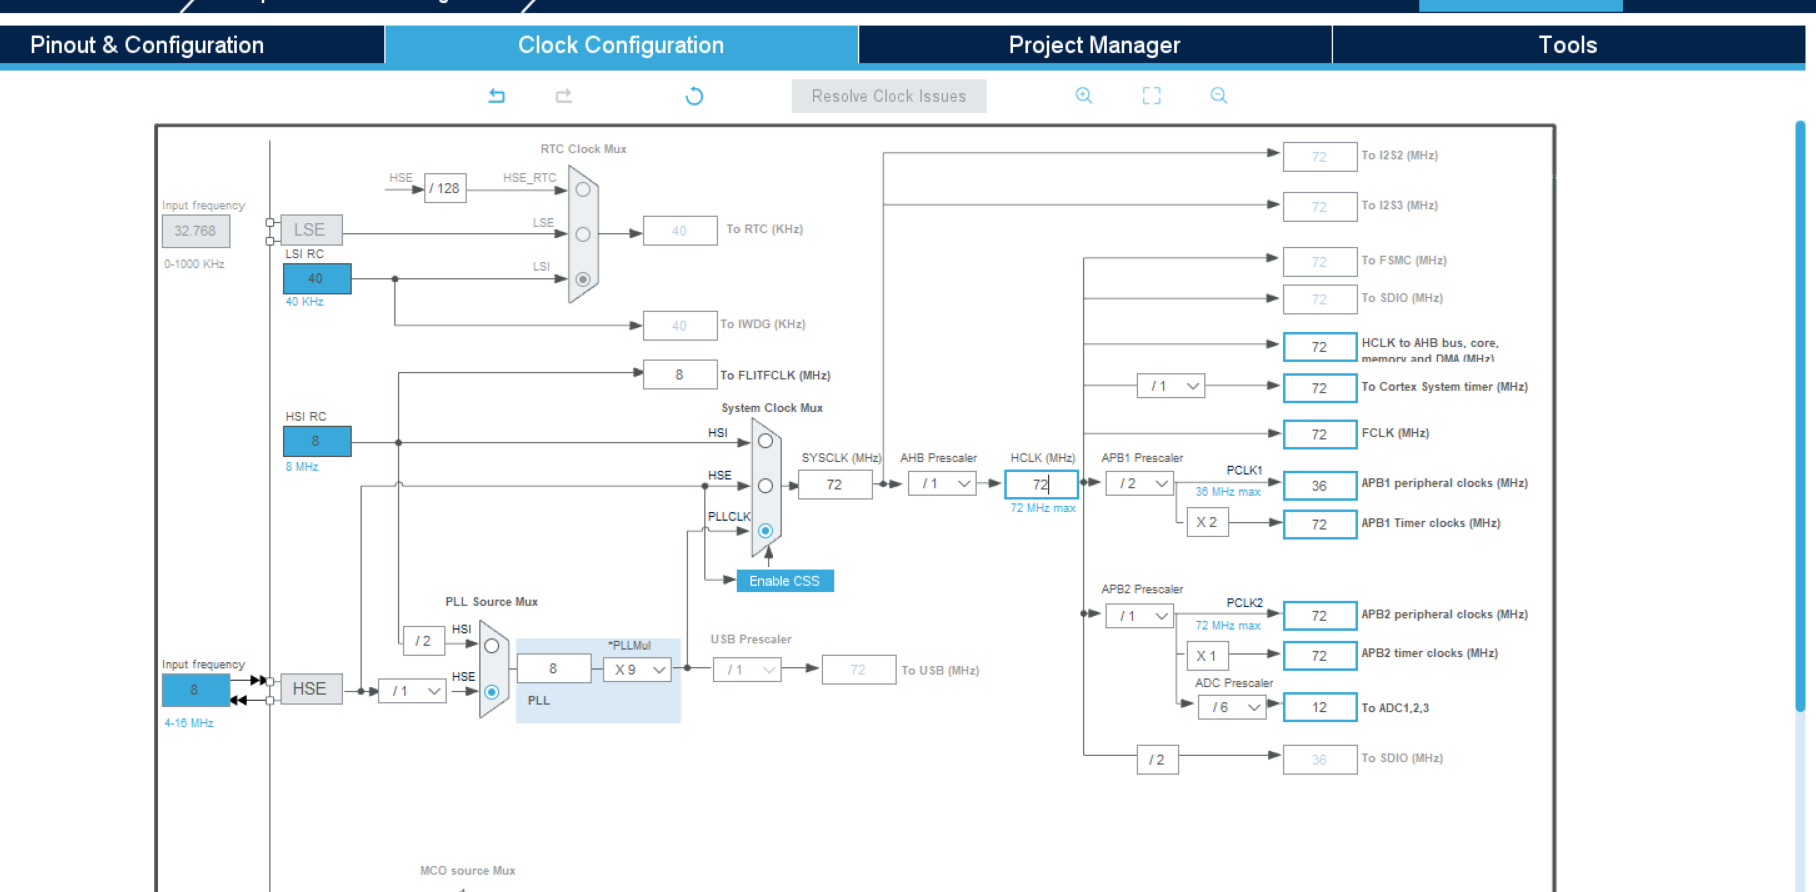Open the PLLMul X 9 dropdown
This screenshot has height=892, width=1816.
637,670
